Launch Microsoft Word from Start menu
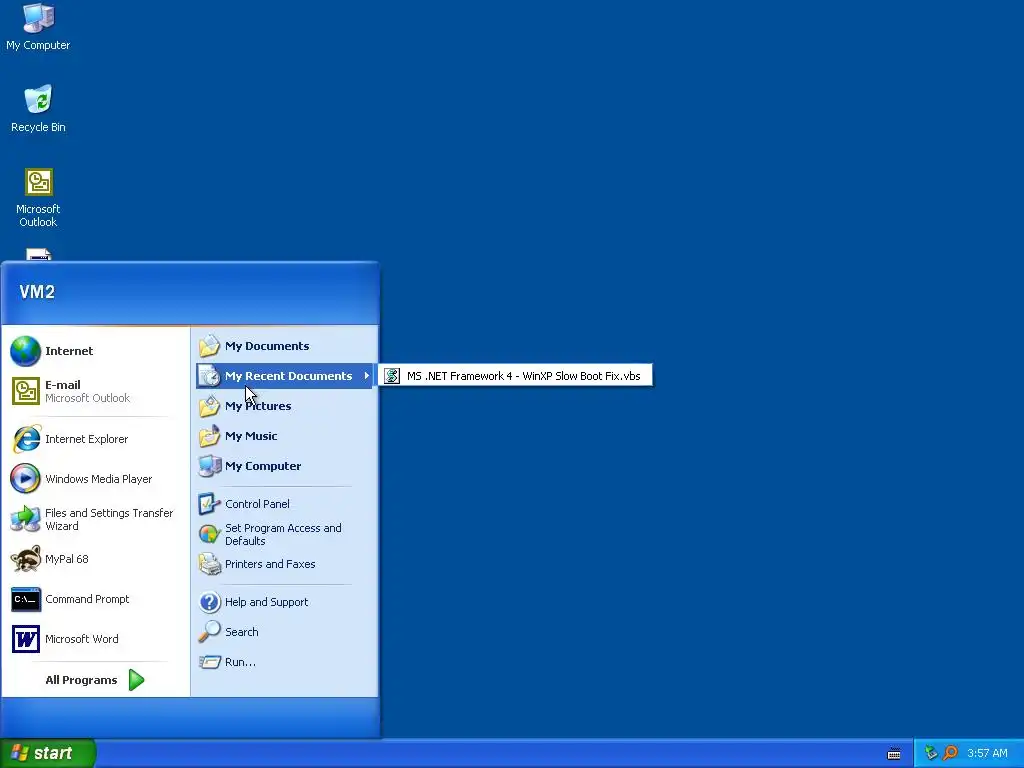The height and width of the screenshot is (768, 1024). click(95, 639)
